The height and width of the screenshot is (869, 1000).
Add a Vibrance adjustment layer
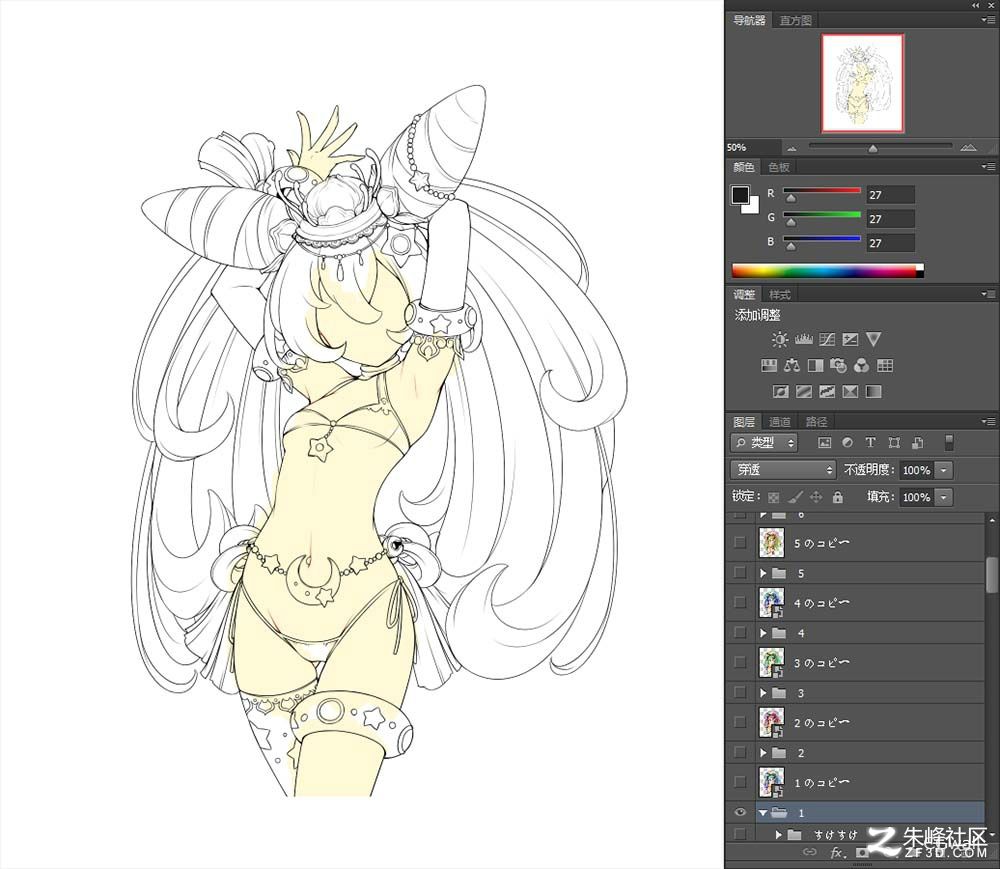click(x=874, y=339)
